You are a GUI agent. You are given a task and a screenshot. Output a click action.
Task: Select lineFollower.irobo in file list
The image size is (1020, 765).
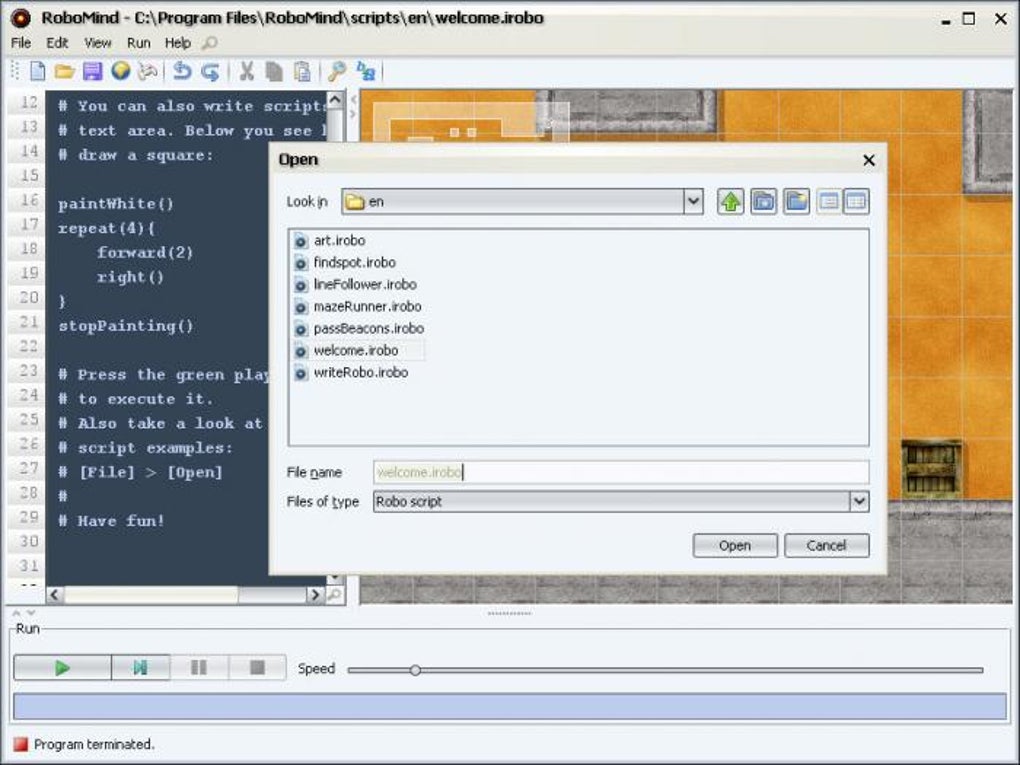point(365,285)
